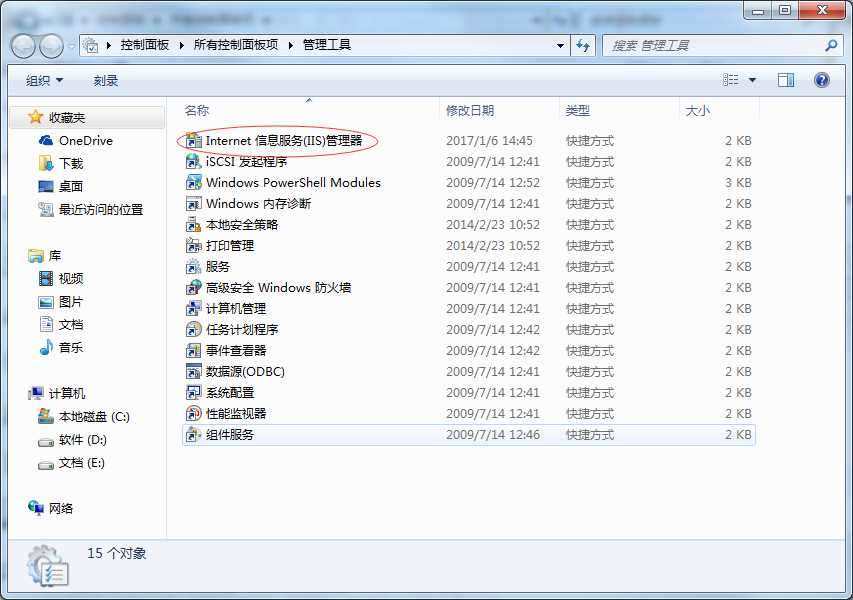
Task: Expand the arrow after 所有控制面板项 breadcrumb
Action: pos(290,45)
